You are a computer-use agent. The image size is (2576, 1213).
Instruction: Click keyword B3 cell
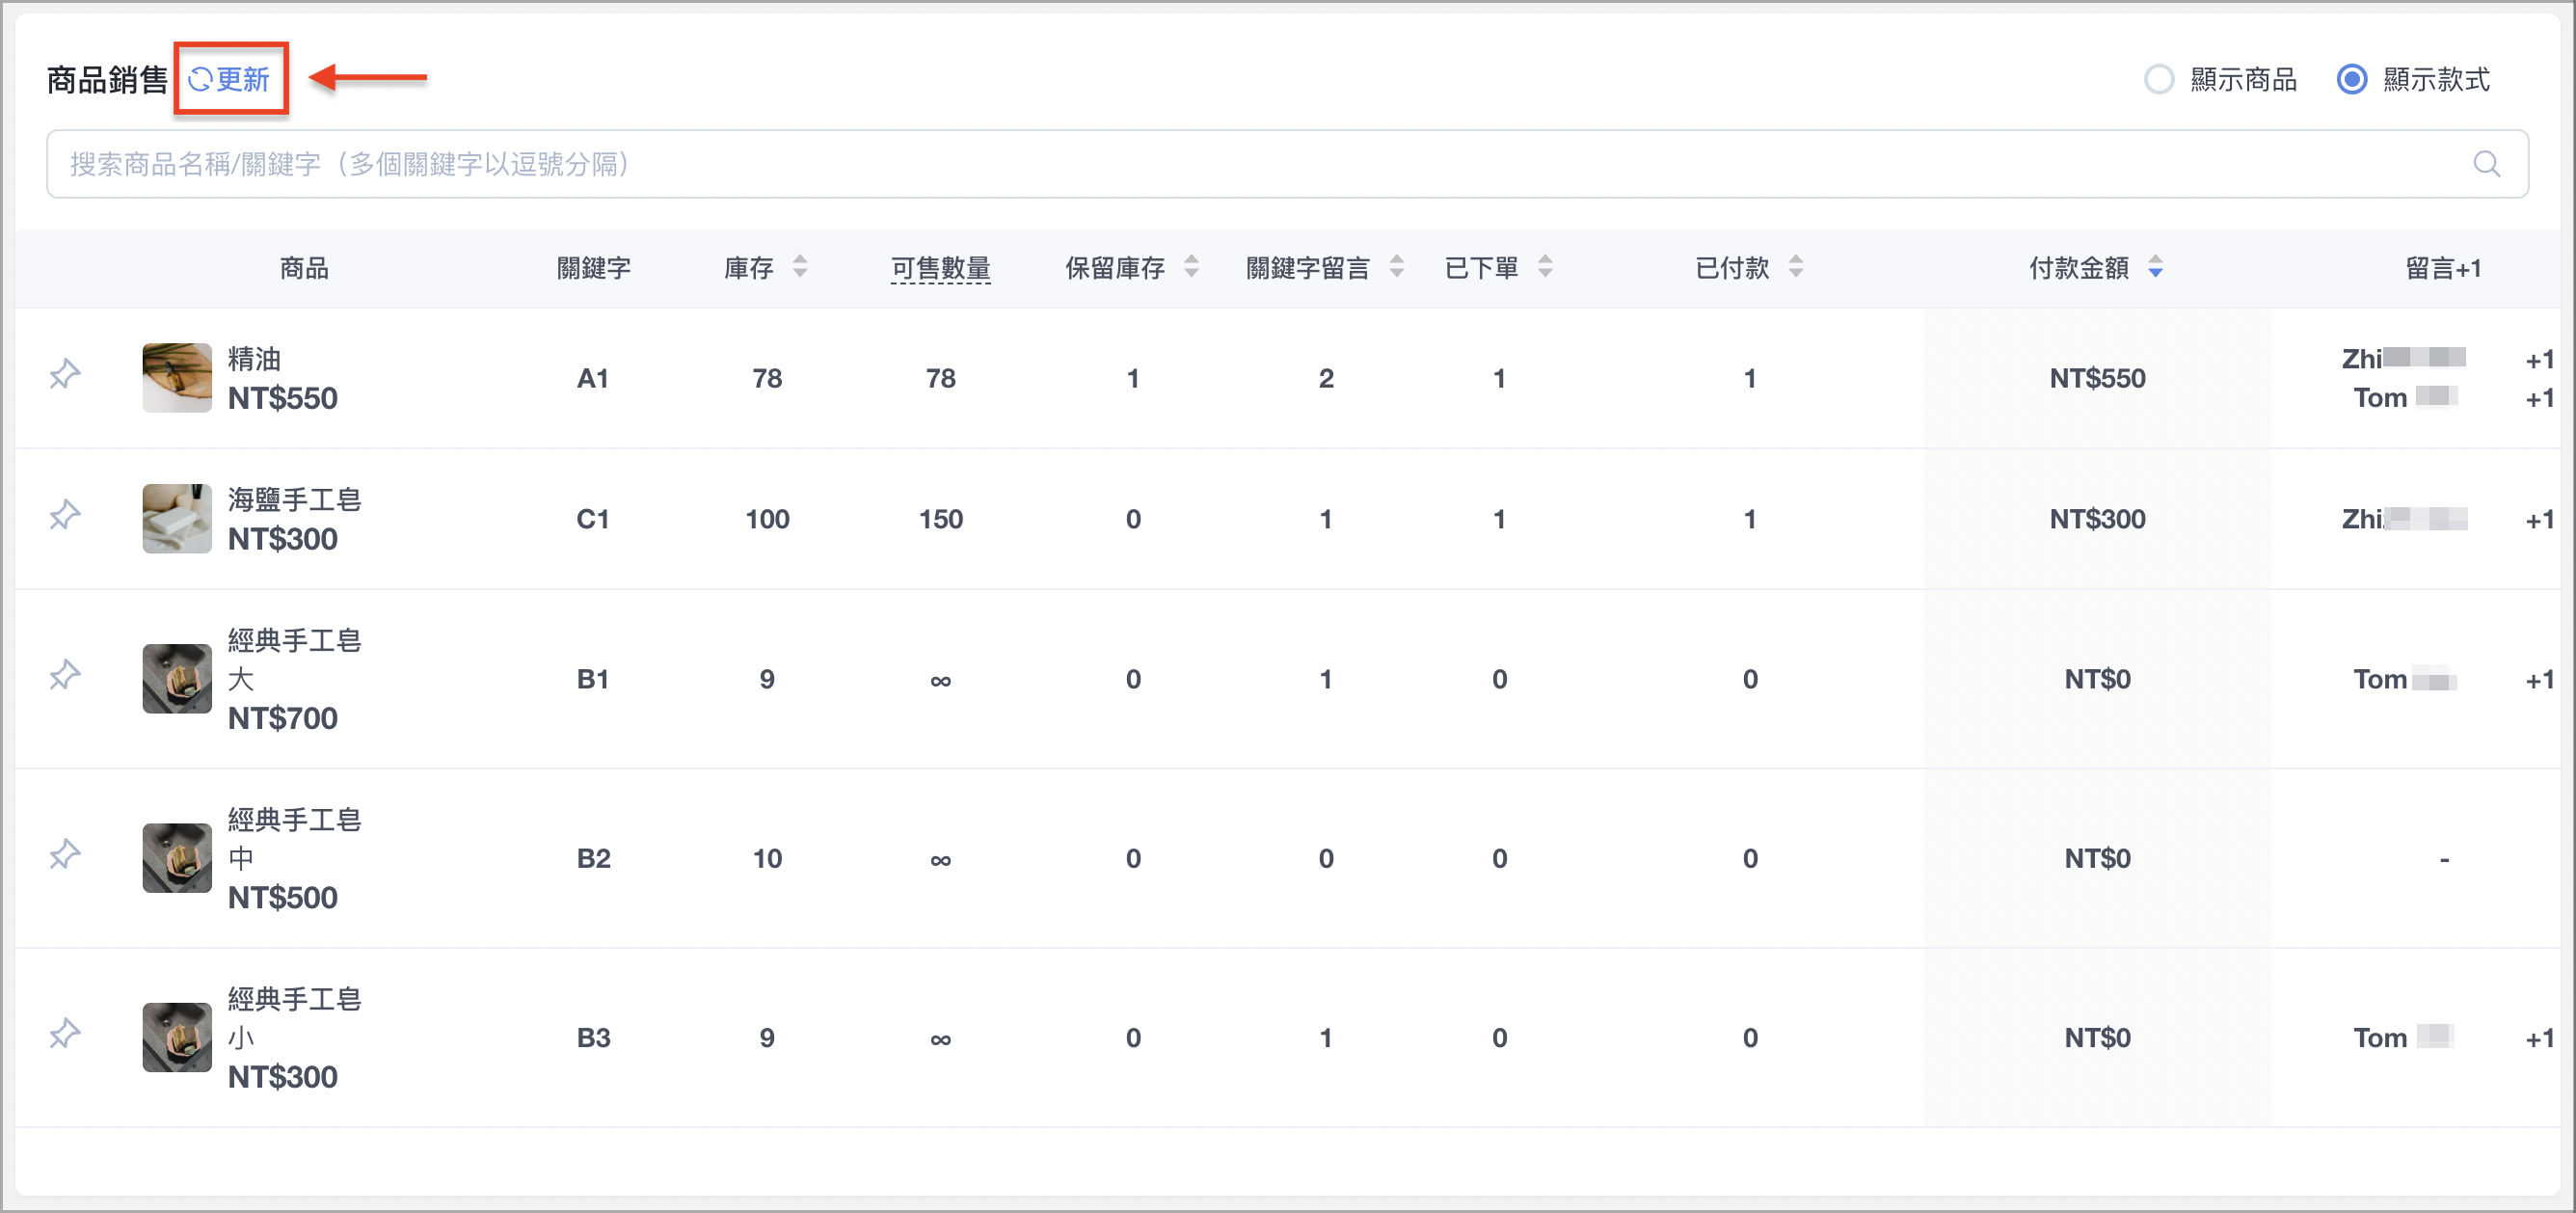click(x=593, y=1038)
